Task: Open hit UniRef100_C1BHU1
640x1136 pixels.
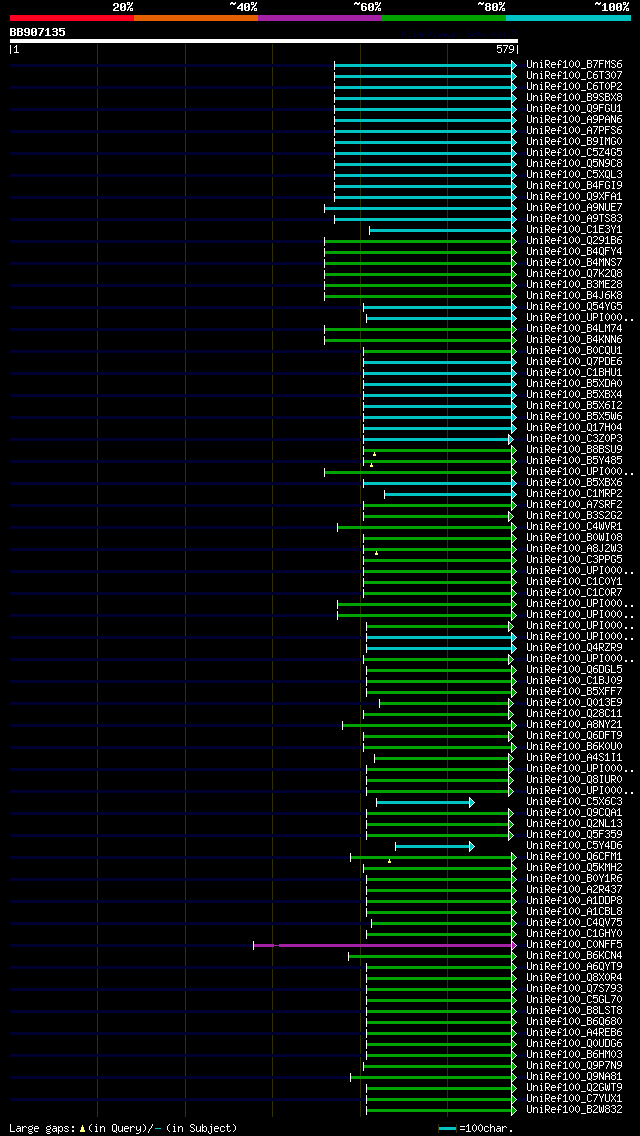Action: click(574, 372)
